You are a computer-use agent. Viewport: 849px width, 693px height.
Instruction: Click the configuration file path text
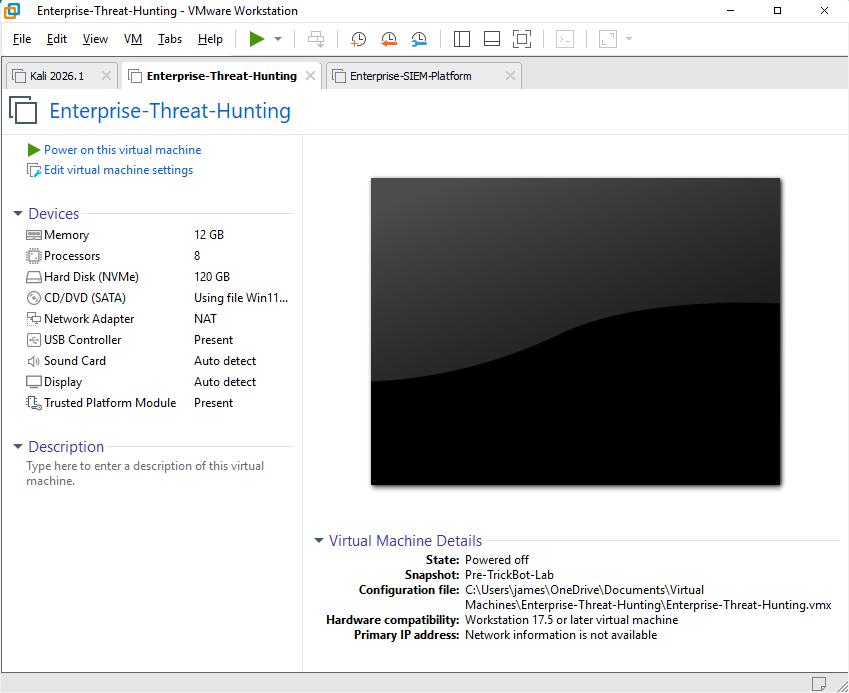(648, 598)
